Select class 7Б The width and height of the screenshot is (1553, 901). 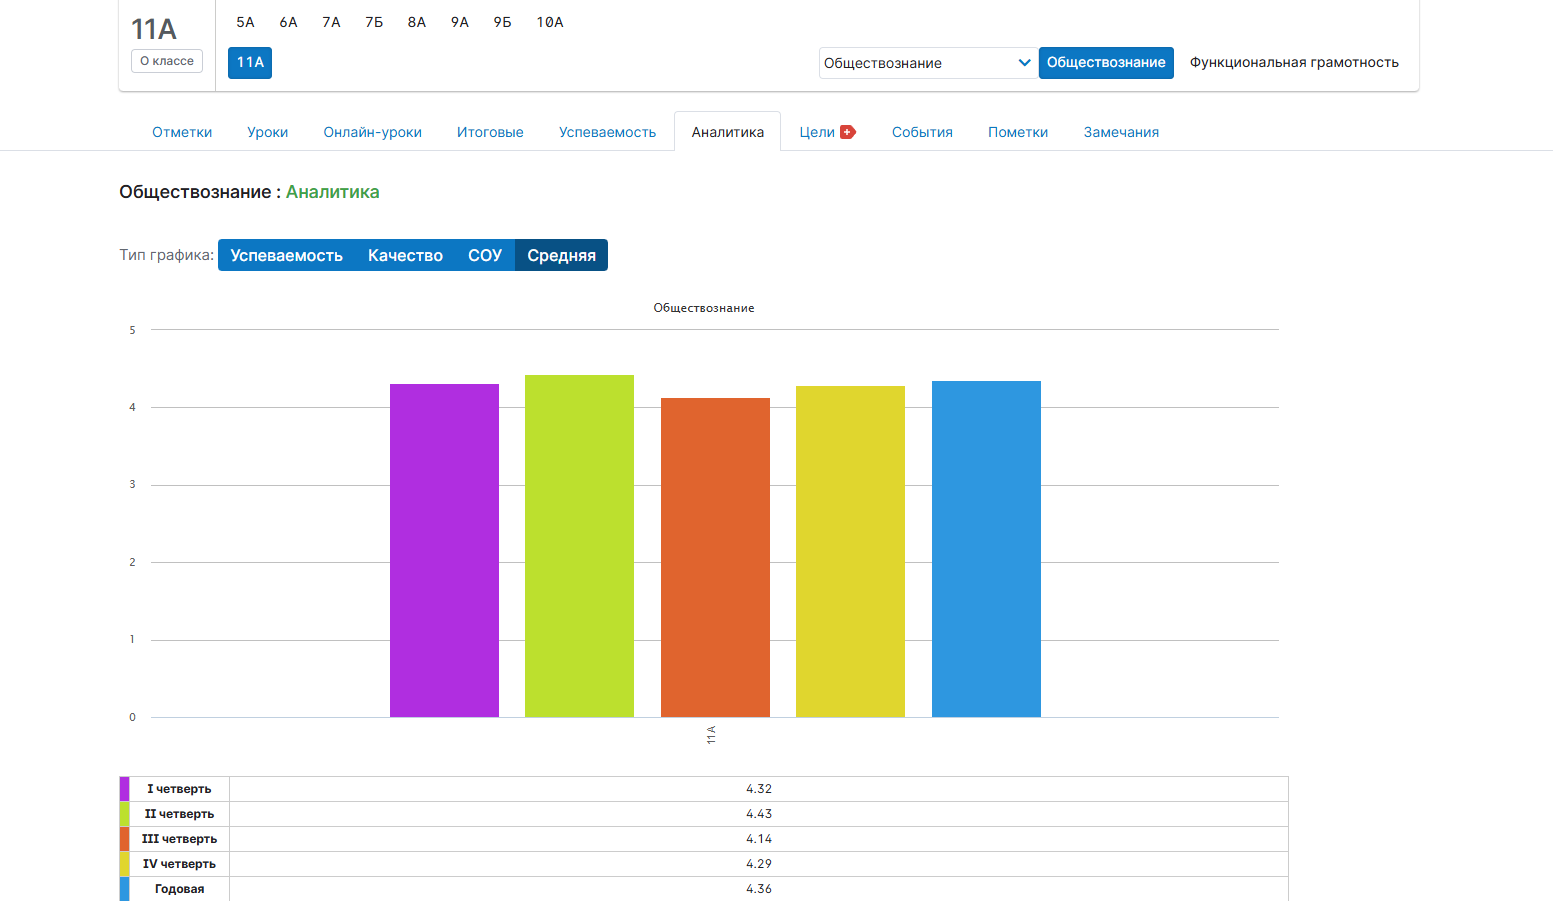pyautogui.click(x=374, y=22)
